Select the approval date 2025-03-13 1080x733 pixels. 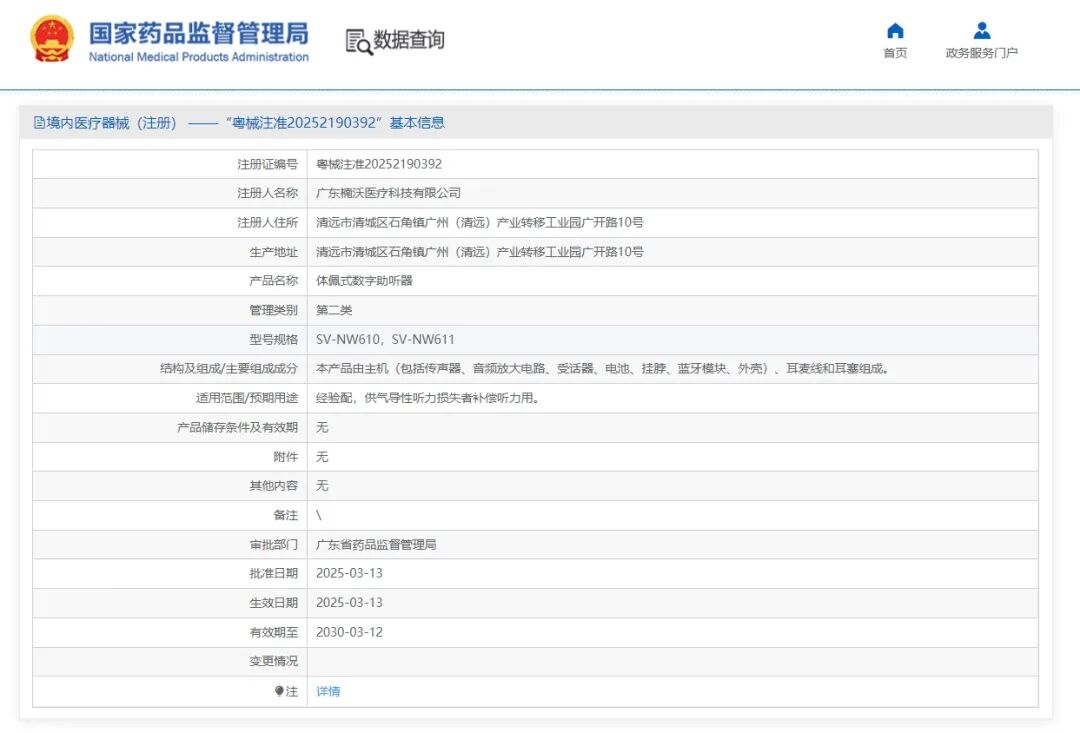point(352,573)
